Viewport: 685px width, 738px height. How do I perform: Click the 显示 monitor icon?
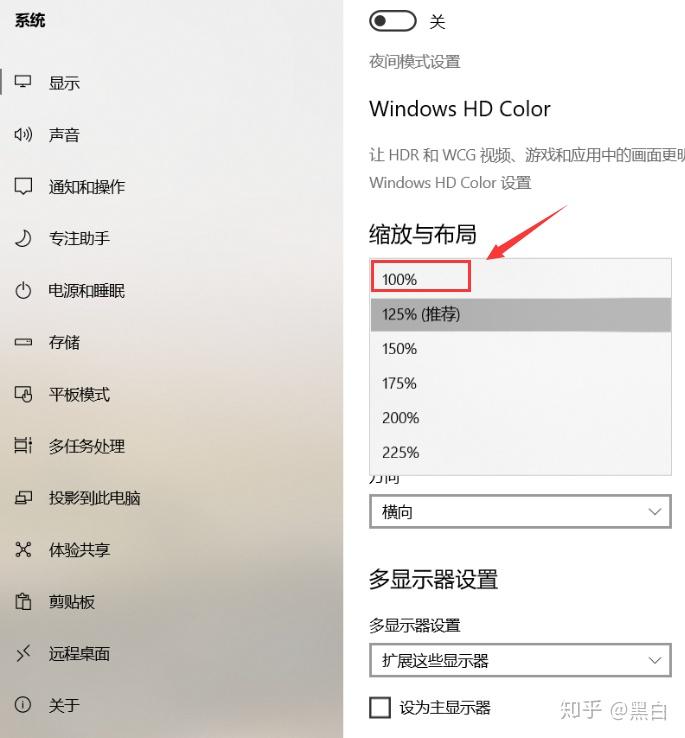coord(23,82)
